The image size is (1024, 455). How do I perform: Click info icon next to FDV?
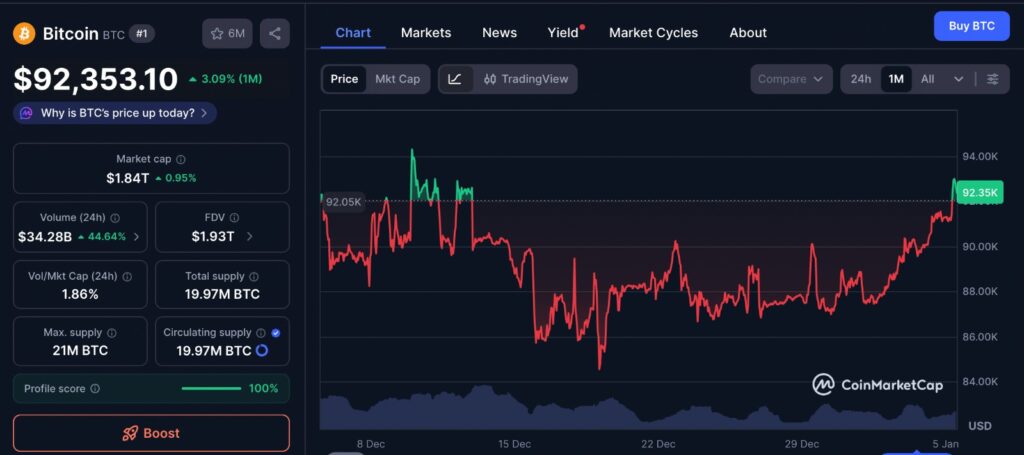coord(234,218)
